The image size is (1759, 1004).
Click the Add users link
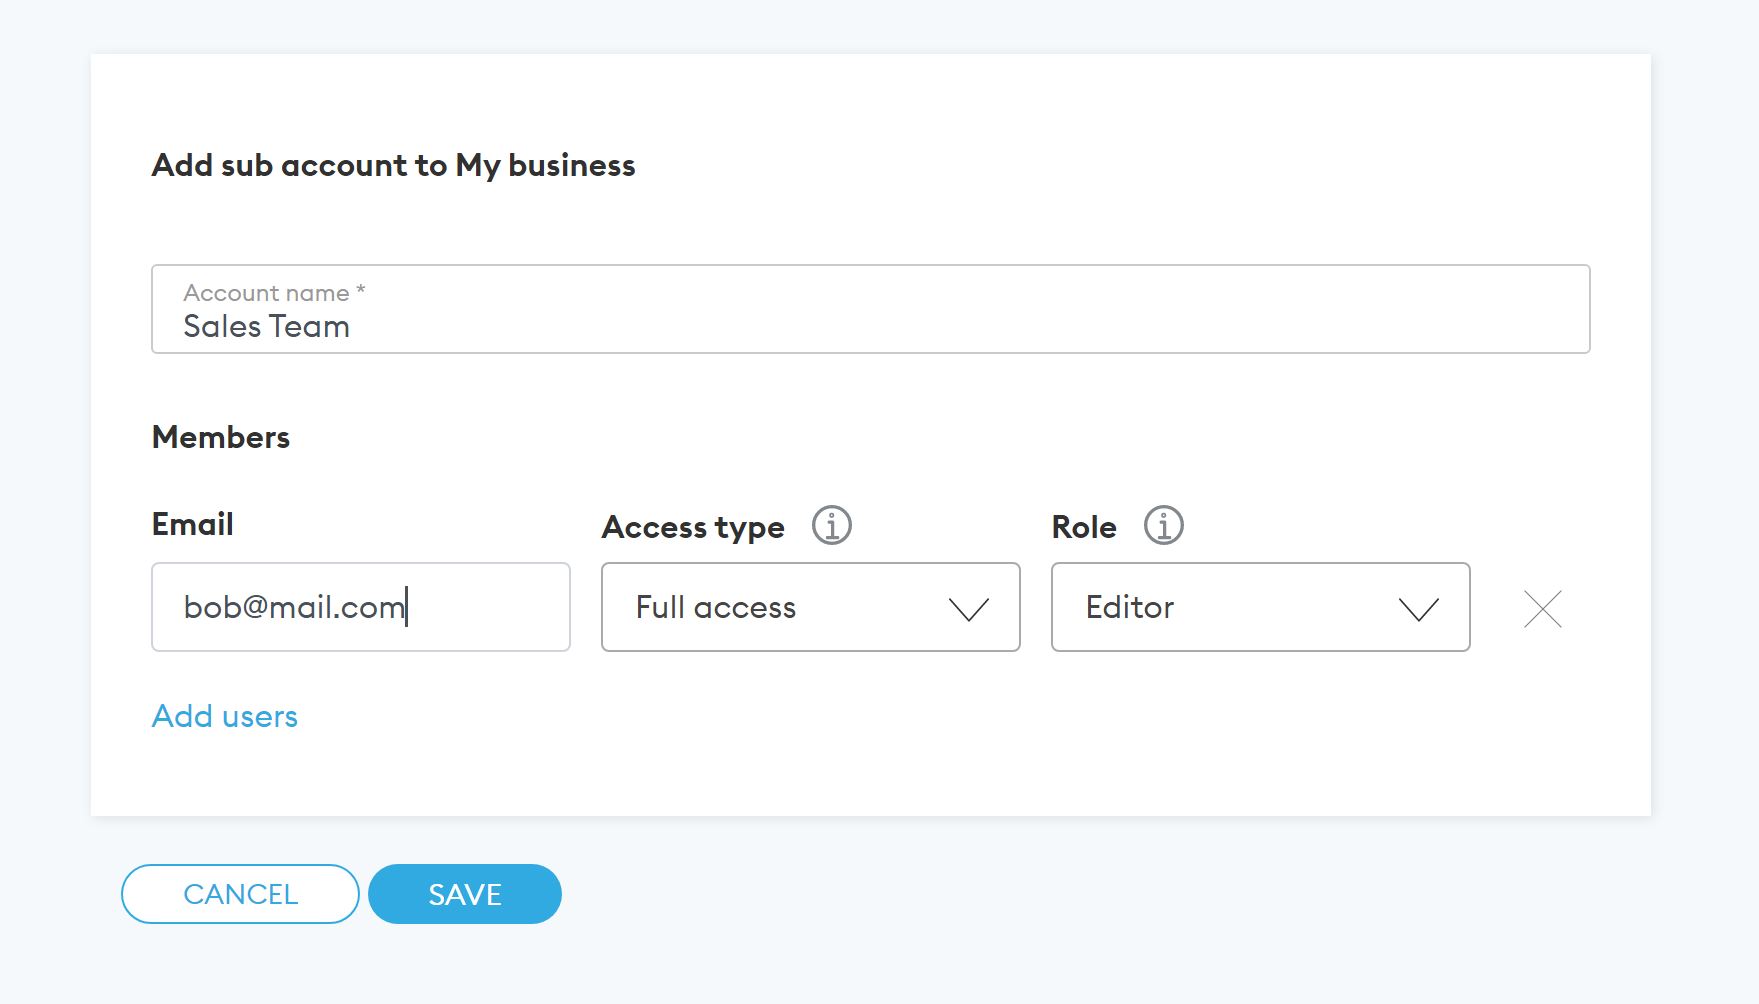(224, 716)
